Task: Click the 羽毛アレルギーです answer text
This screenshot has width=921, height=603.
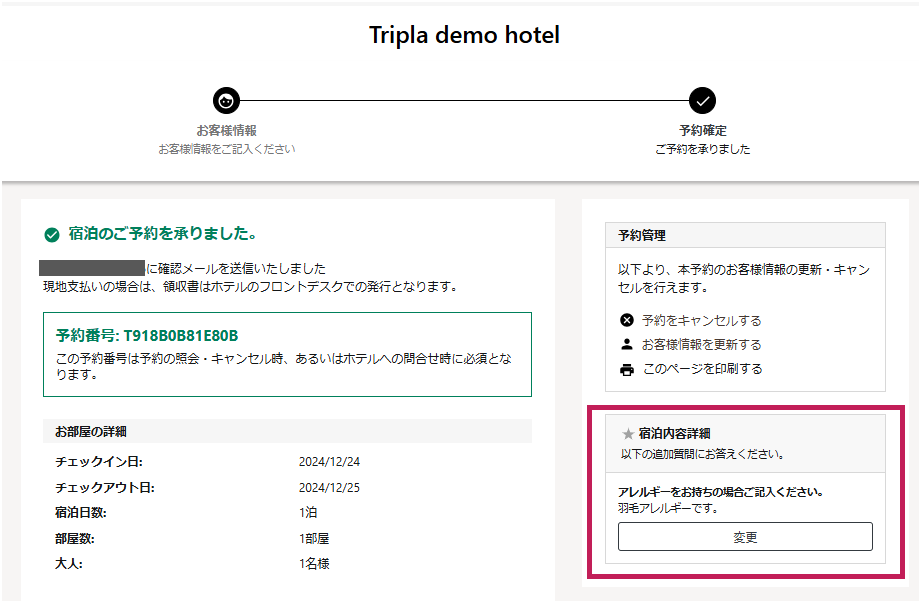Action: tap(668, 508)
